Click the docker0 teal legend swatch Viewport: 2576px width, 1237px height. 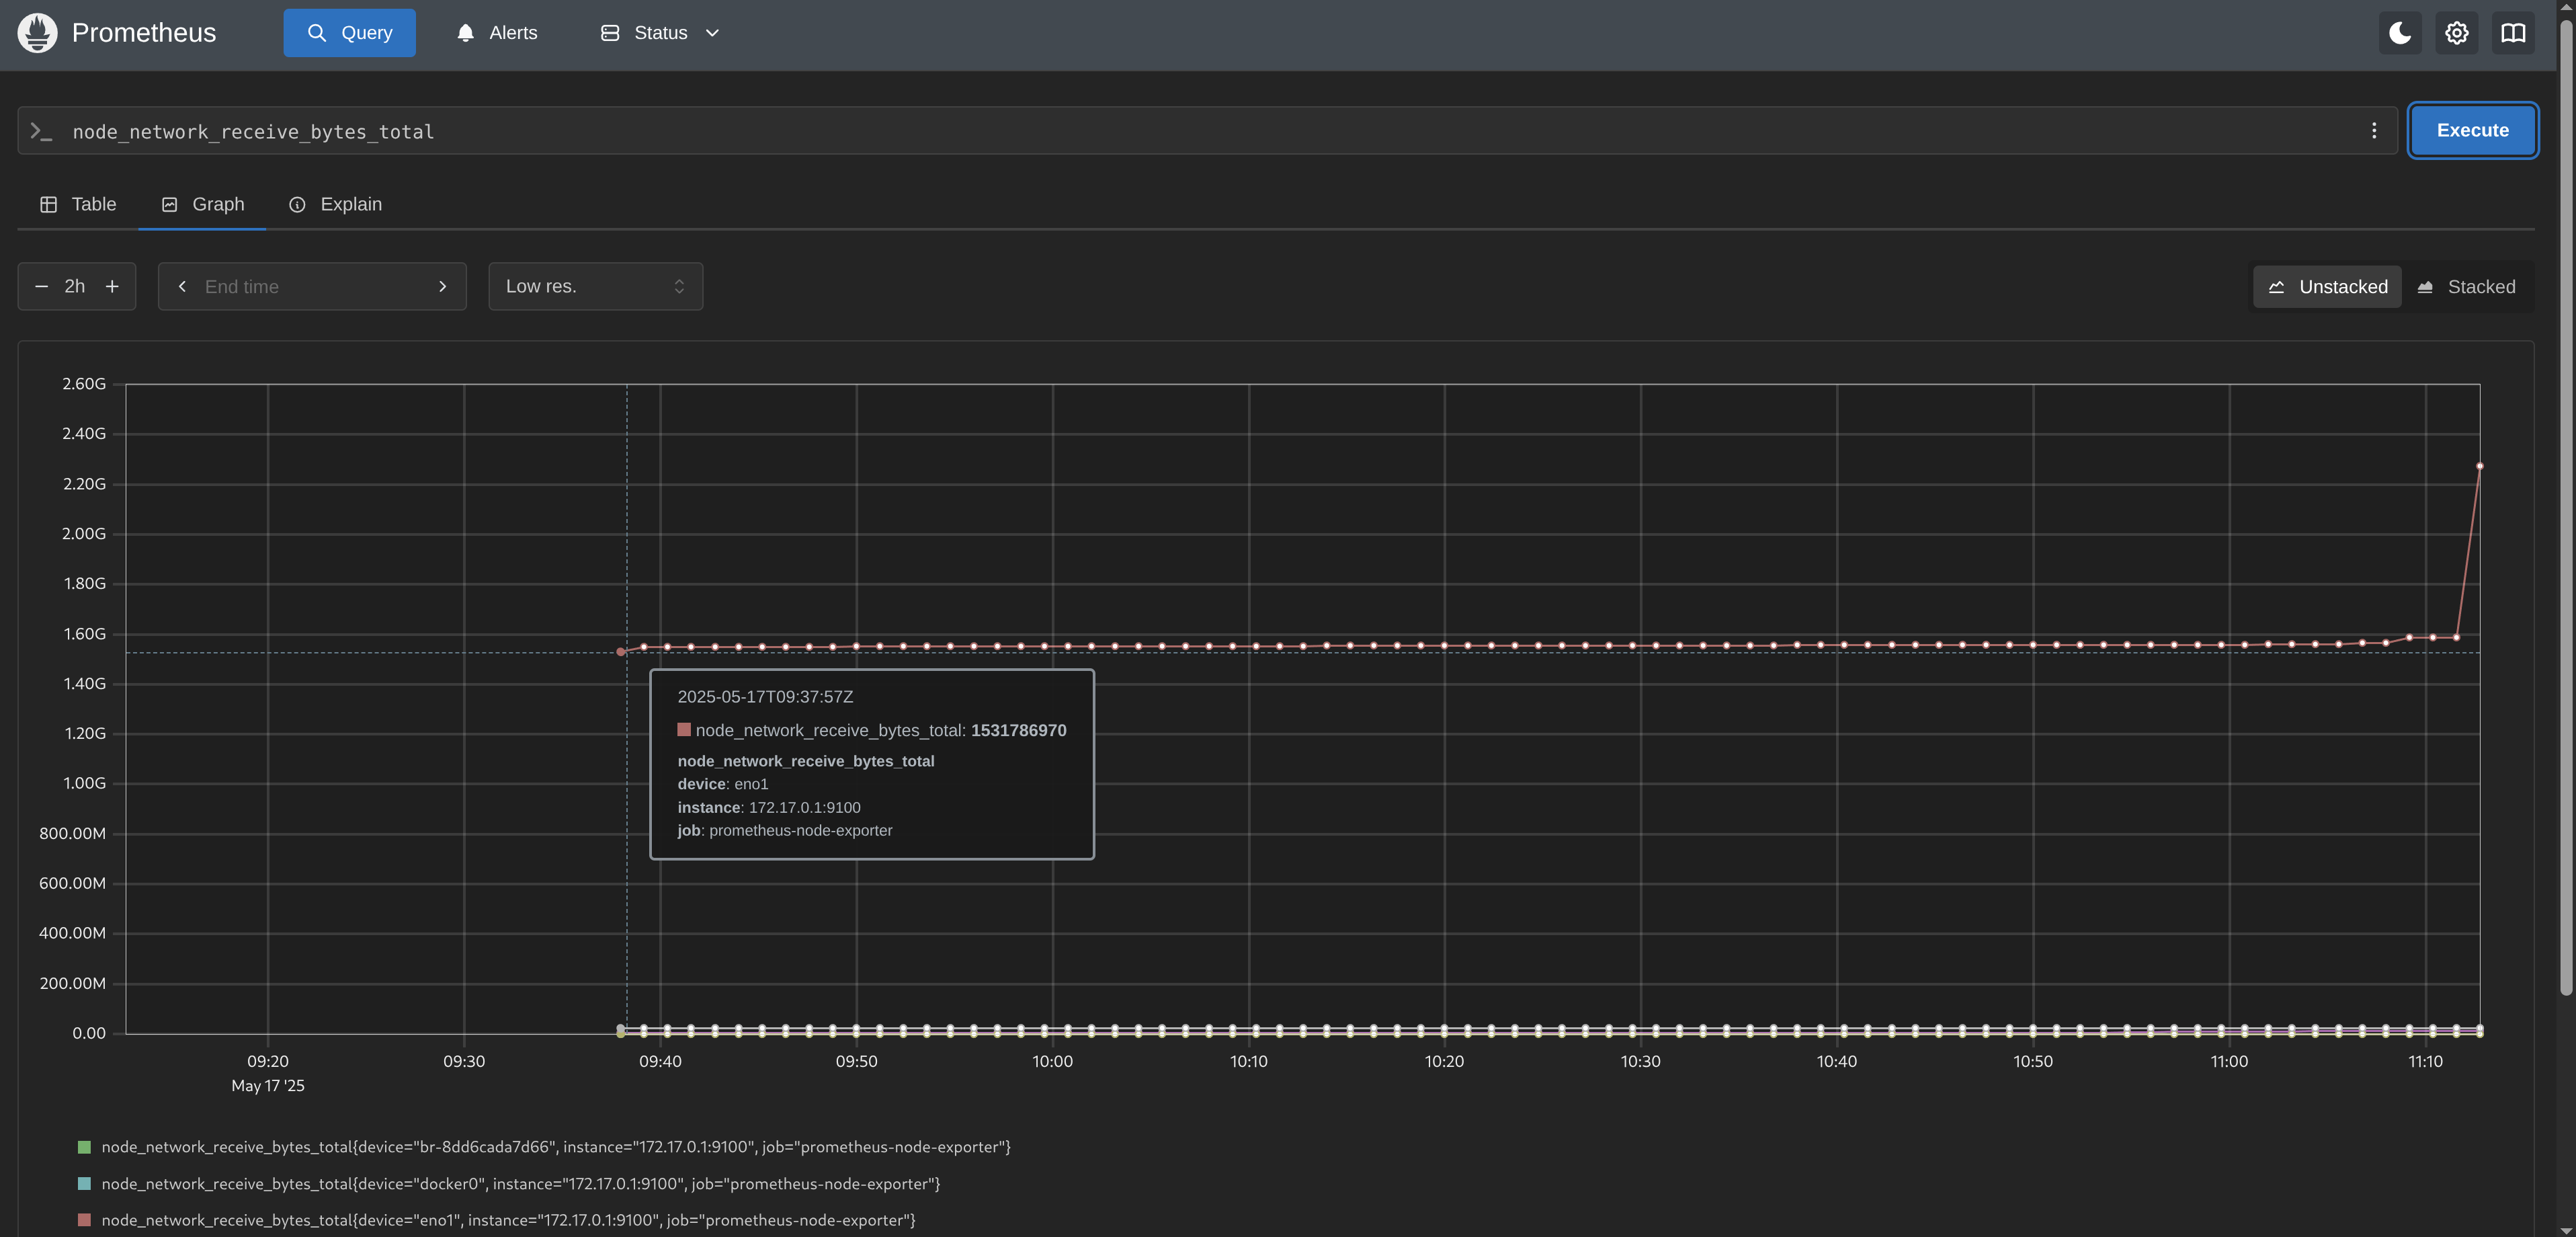[84, 1184]
